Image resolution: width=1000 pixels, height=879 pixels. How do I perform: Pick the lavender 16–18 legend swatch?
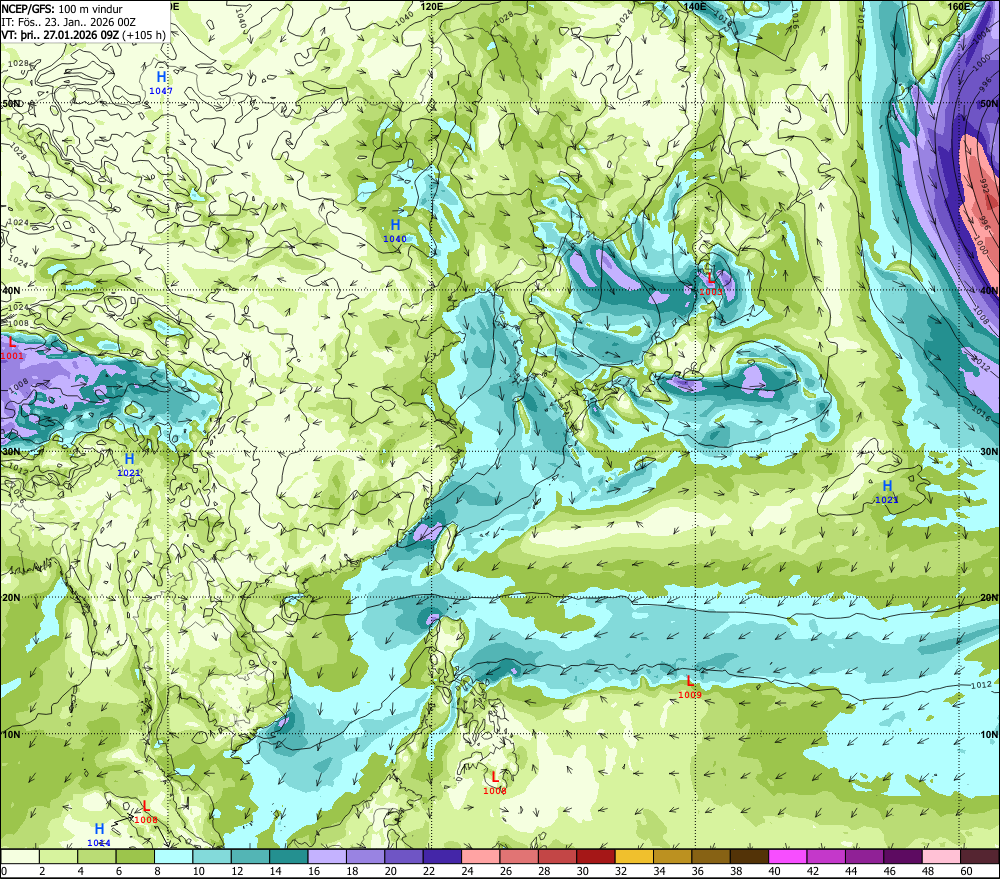(x=327, y=856)
